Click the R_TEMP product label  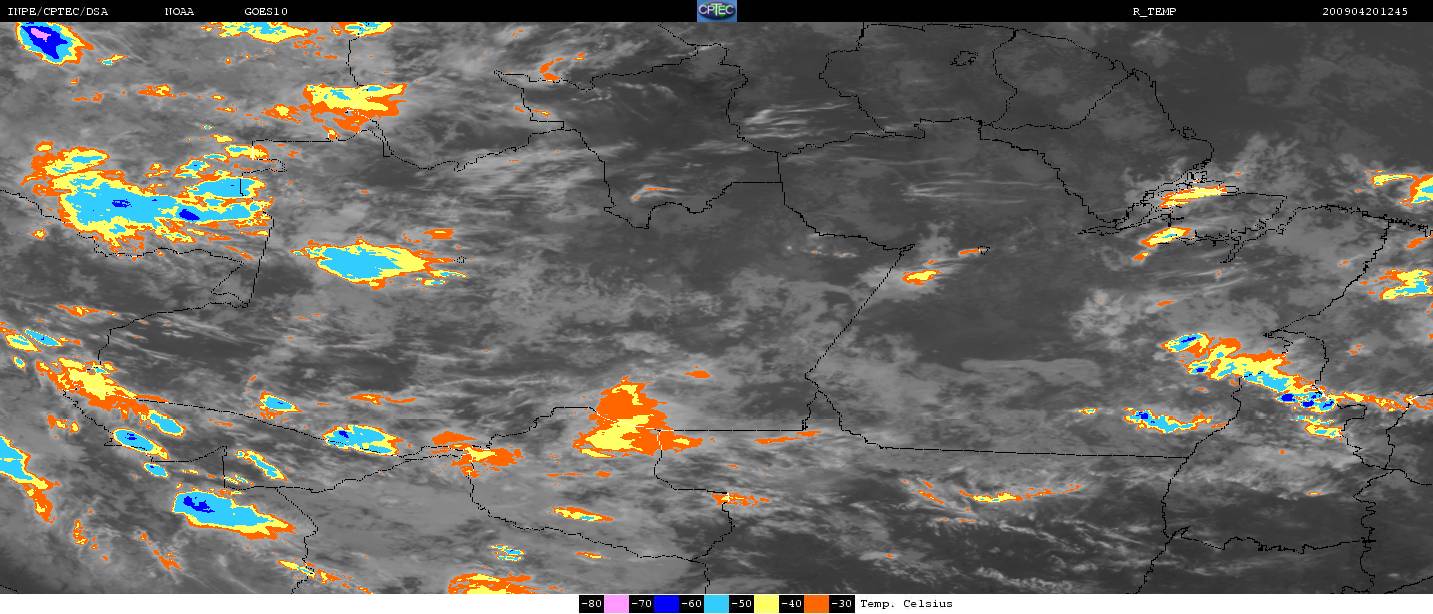pyautogui.click(x=1154, y=12)
